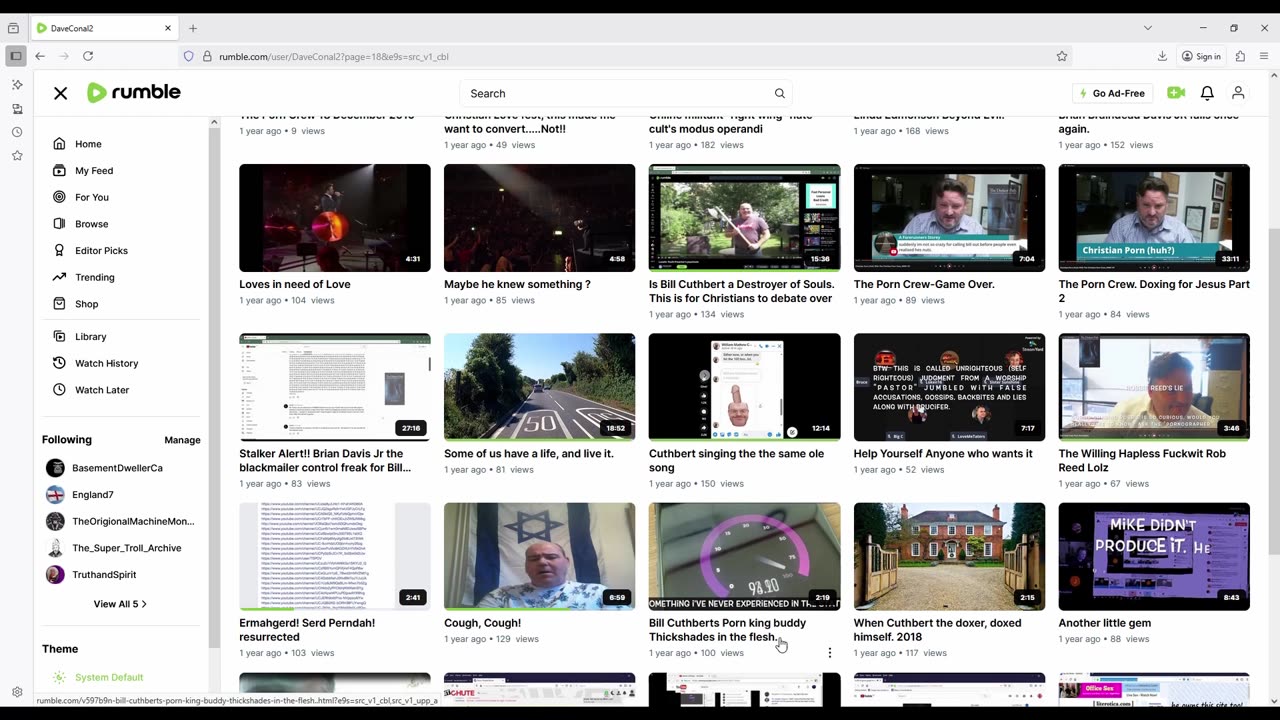Open Destroyer of Souls video thumbnail
The image size is (1280, 720).
745,218
